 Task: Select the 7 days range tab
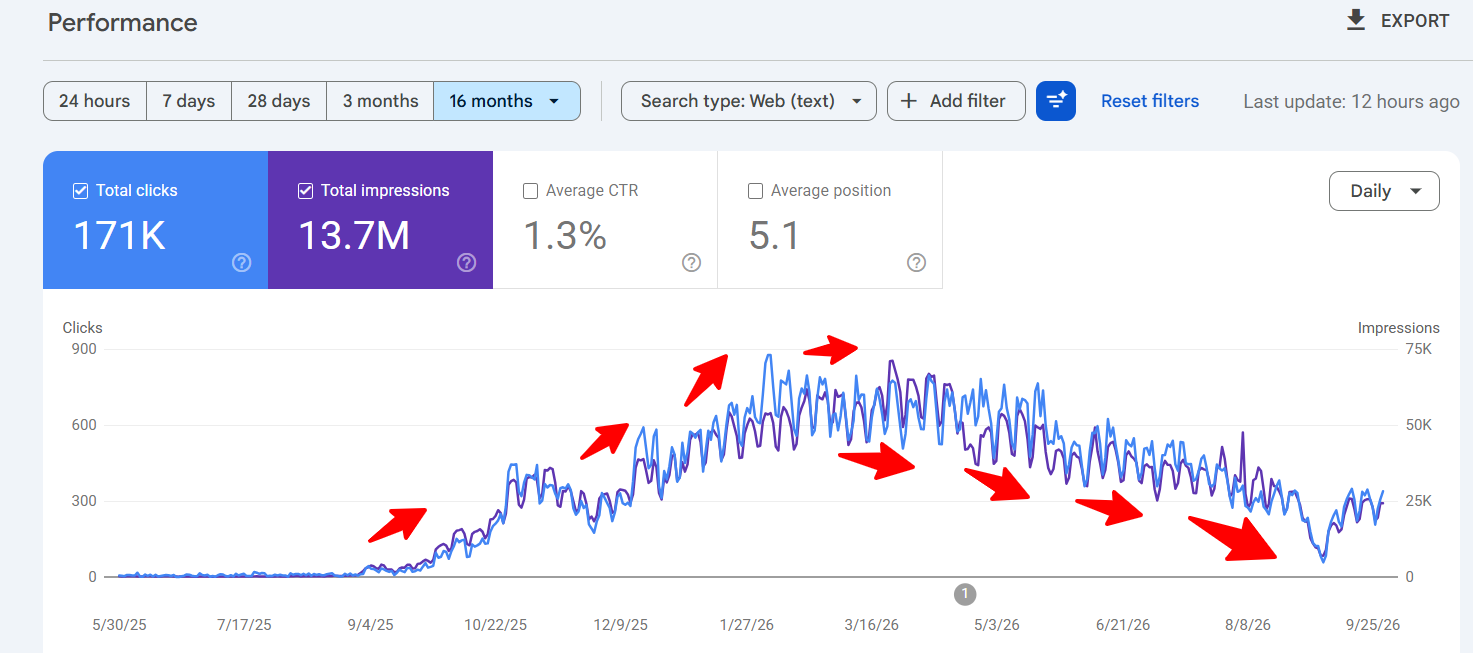189,101
